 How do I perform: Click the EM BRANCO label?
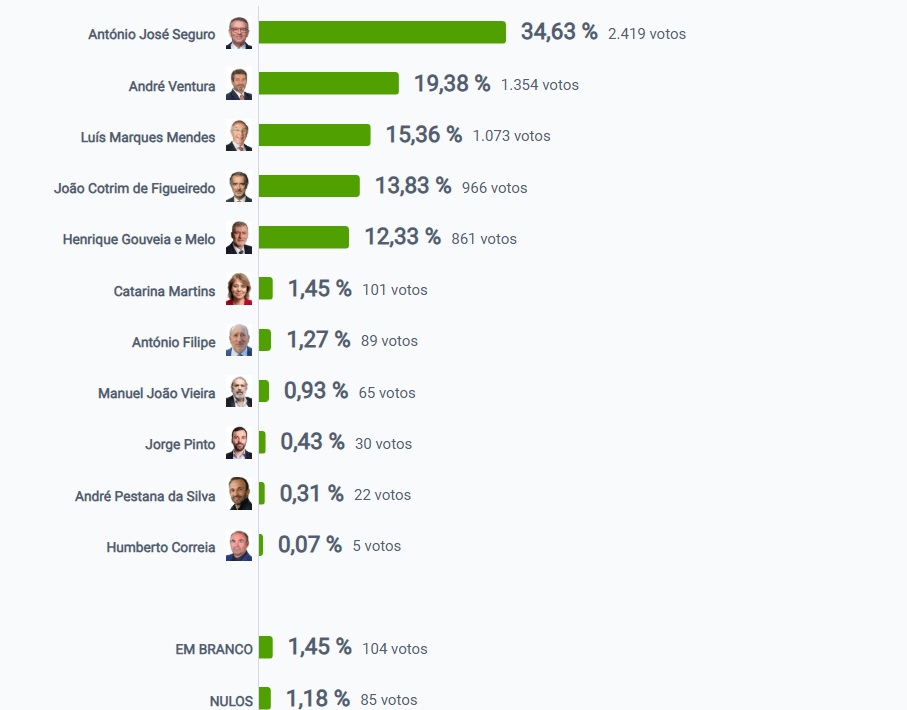214,649
